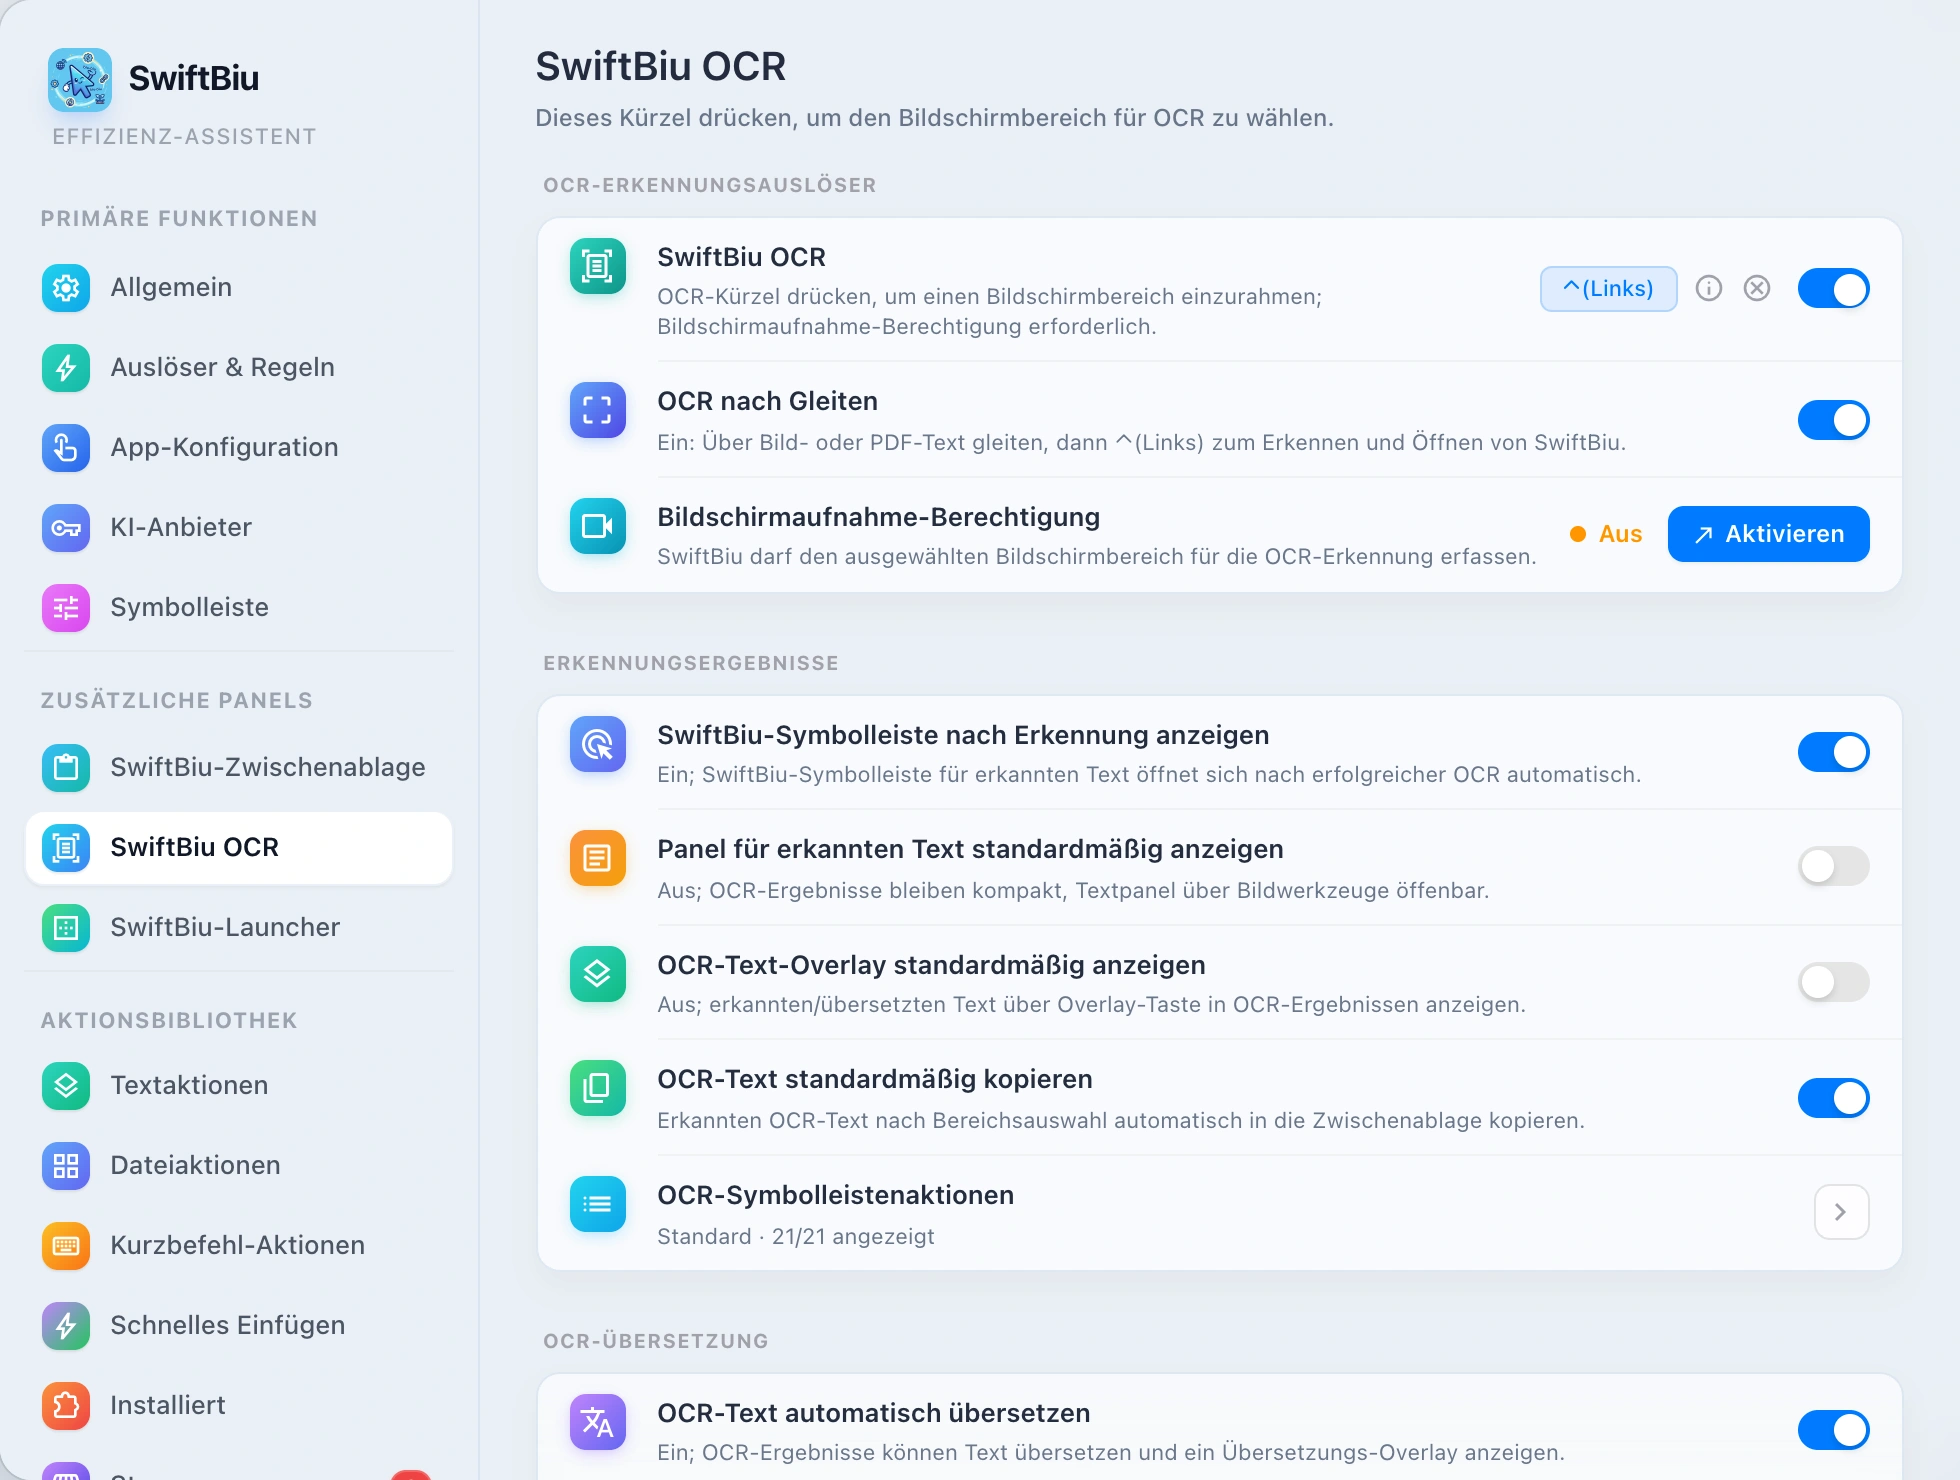Screen dimensions: 1960x1480
Task: Click the 'Standard · 21/21 angezeigt' text
Action: [796, 1237]
